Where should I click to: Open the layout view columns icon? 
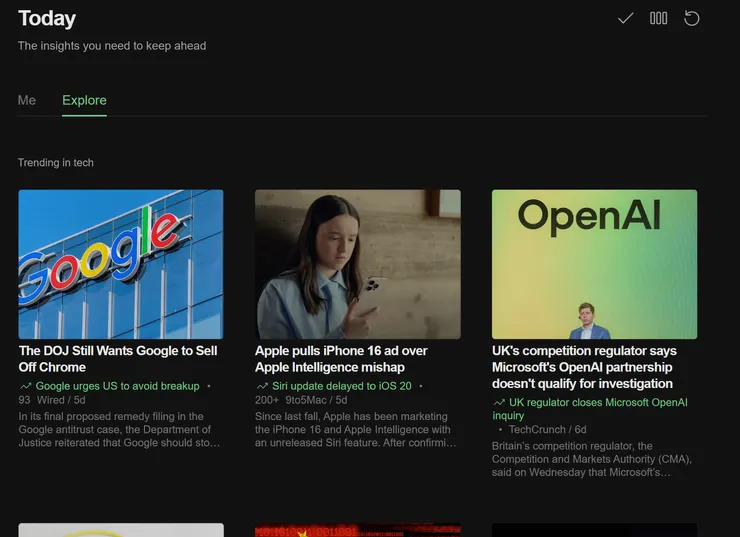coord(658,18)
